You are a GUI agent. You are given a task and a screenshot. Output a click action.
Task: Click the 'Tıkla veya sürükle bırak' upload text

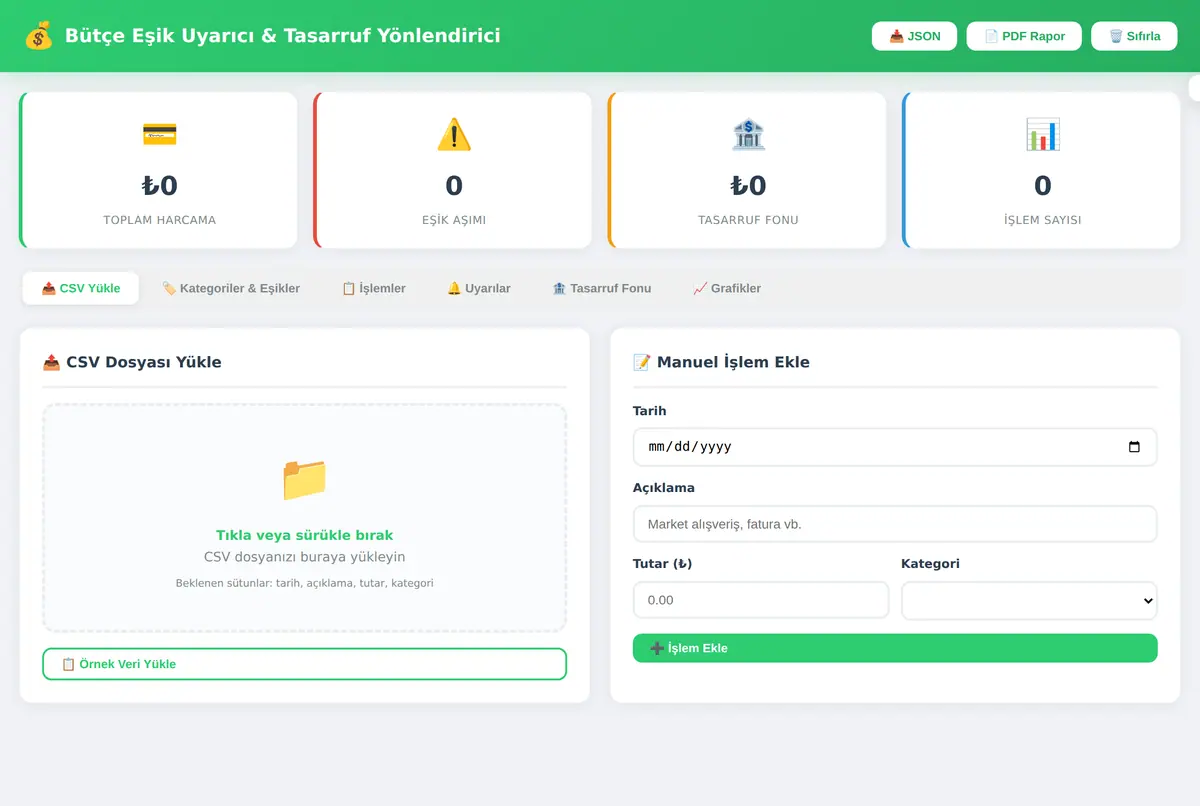[x=305, y=535]
